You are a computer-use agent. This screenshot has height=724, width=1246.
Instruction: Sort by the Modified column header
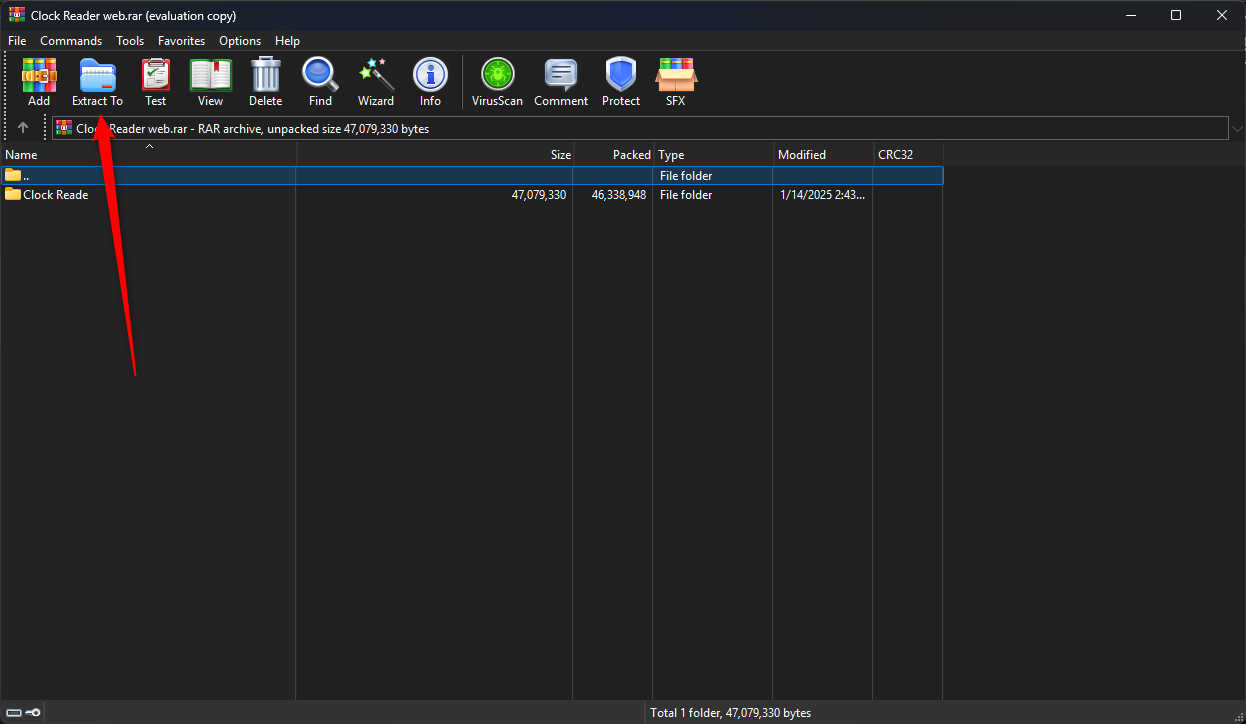point(824,154)
